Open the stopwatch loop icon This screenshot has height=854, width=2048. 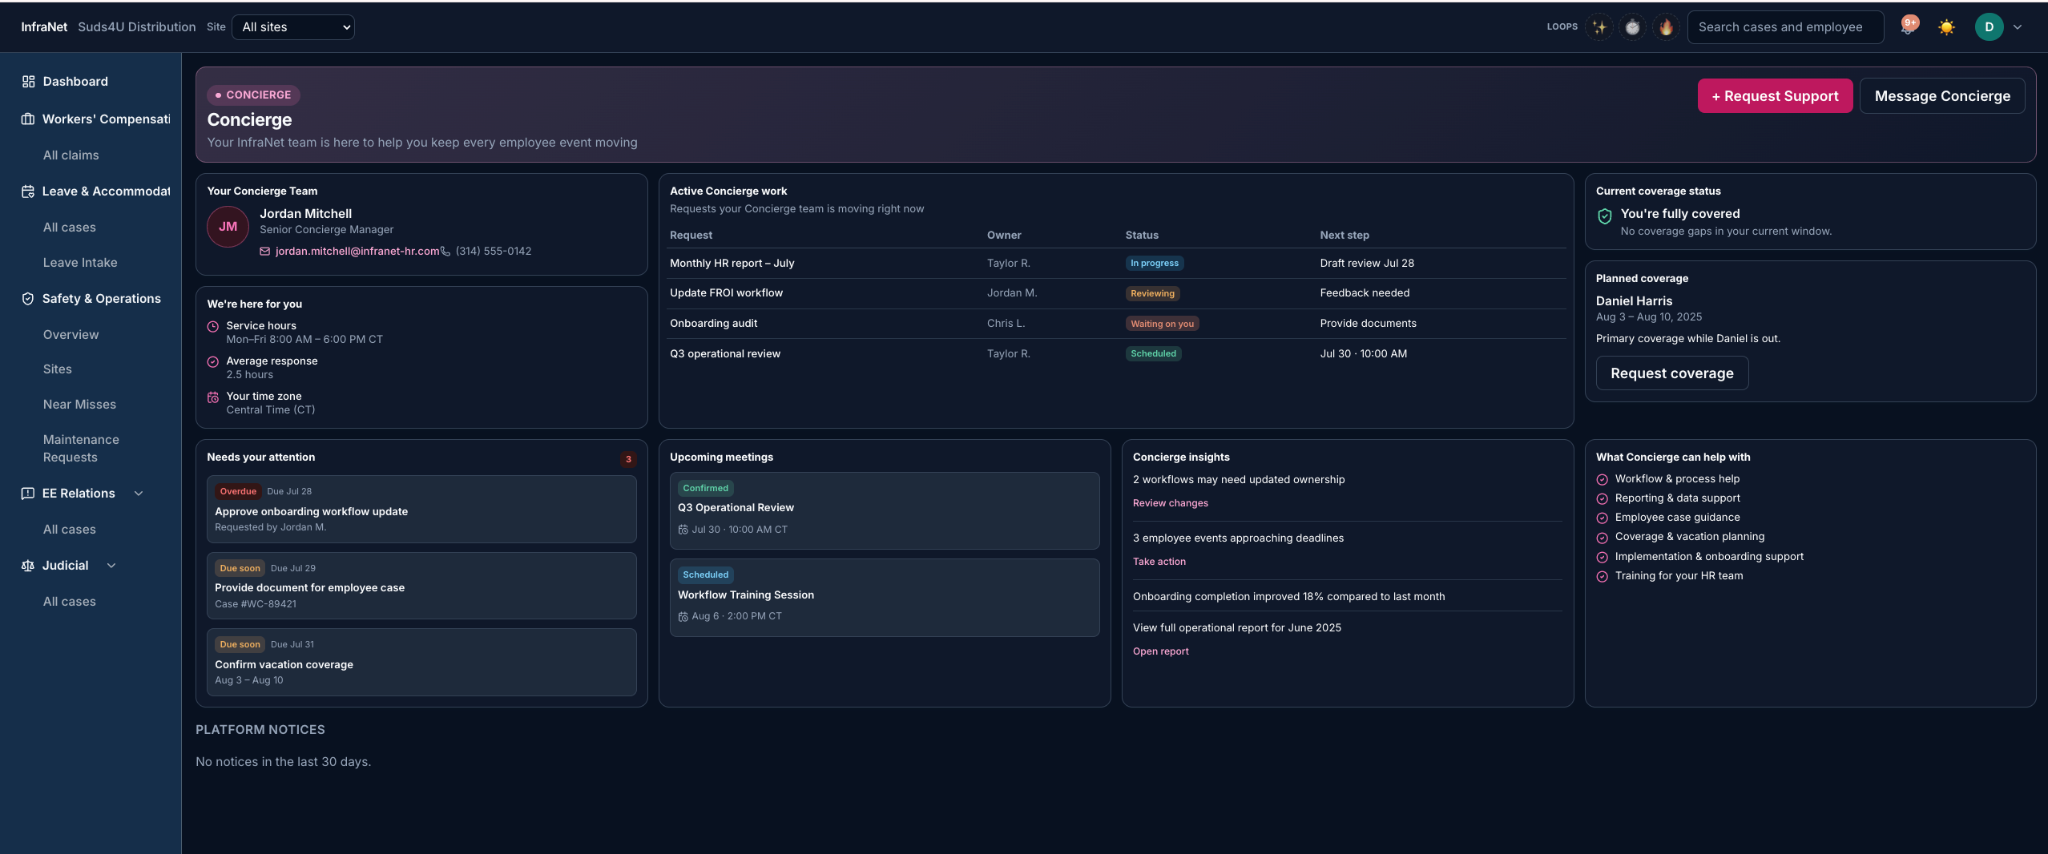(1632, 27)
